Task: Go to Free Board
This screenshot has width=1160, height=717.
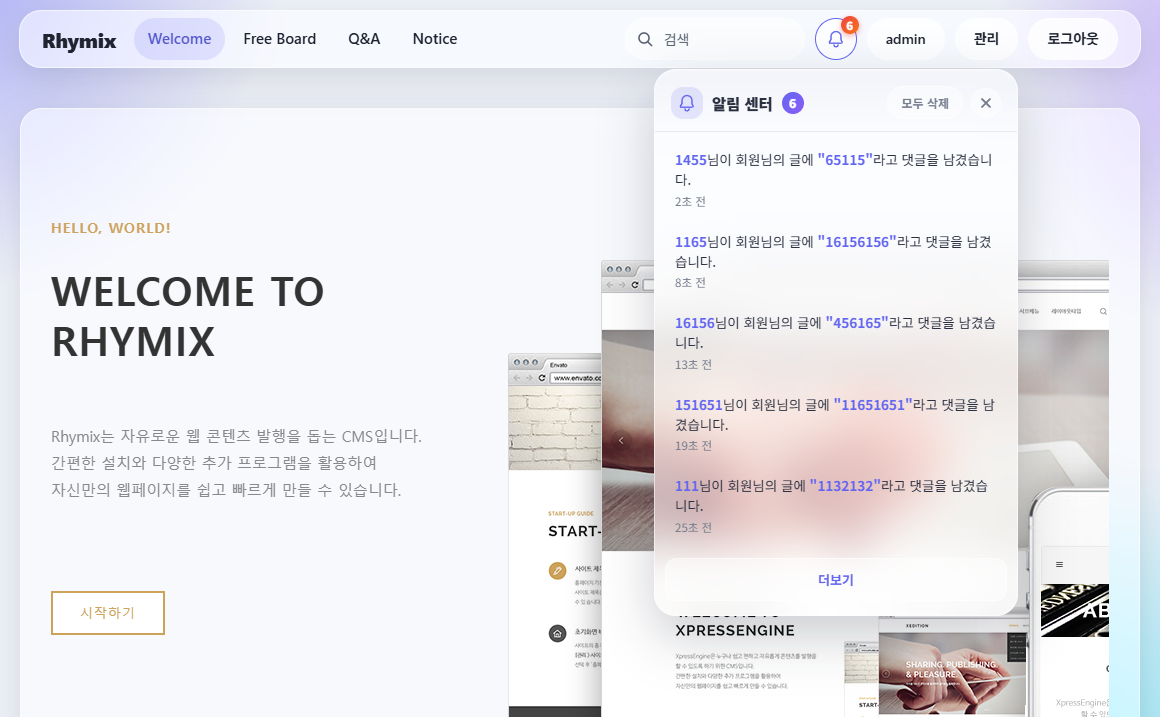Action: (x=280, y=39)
